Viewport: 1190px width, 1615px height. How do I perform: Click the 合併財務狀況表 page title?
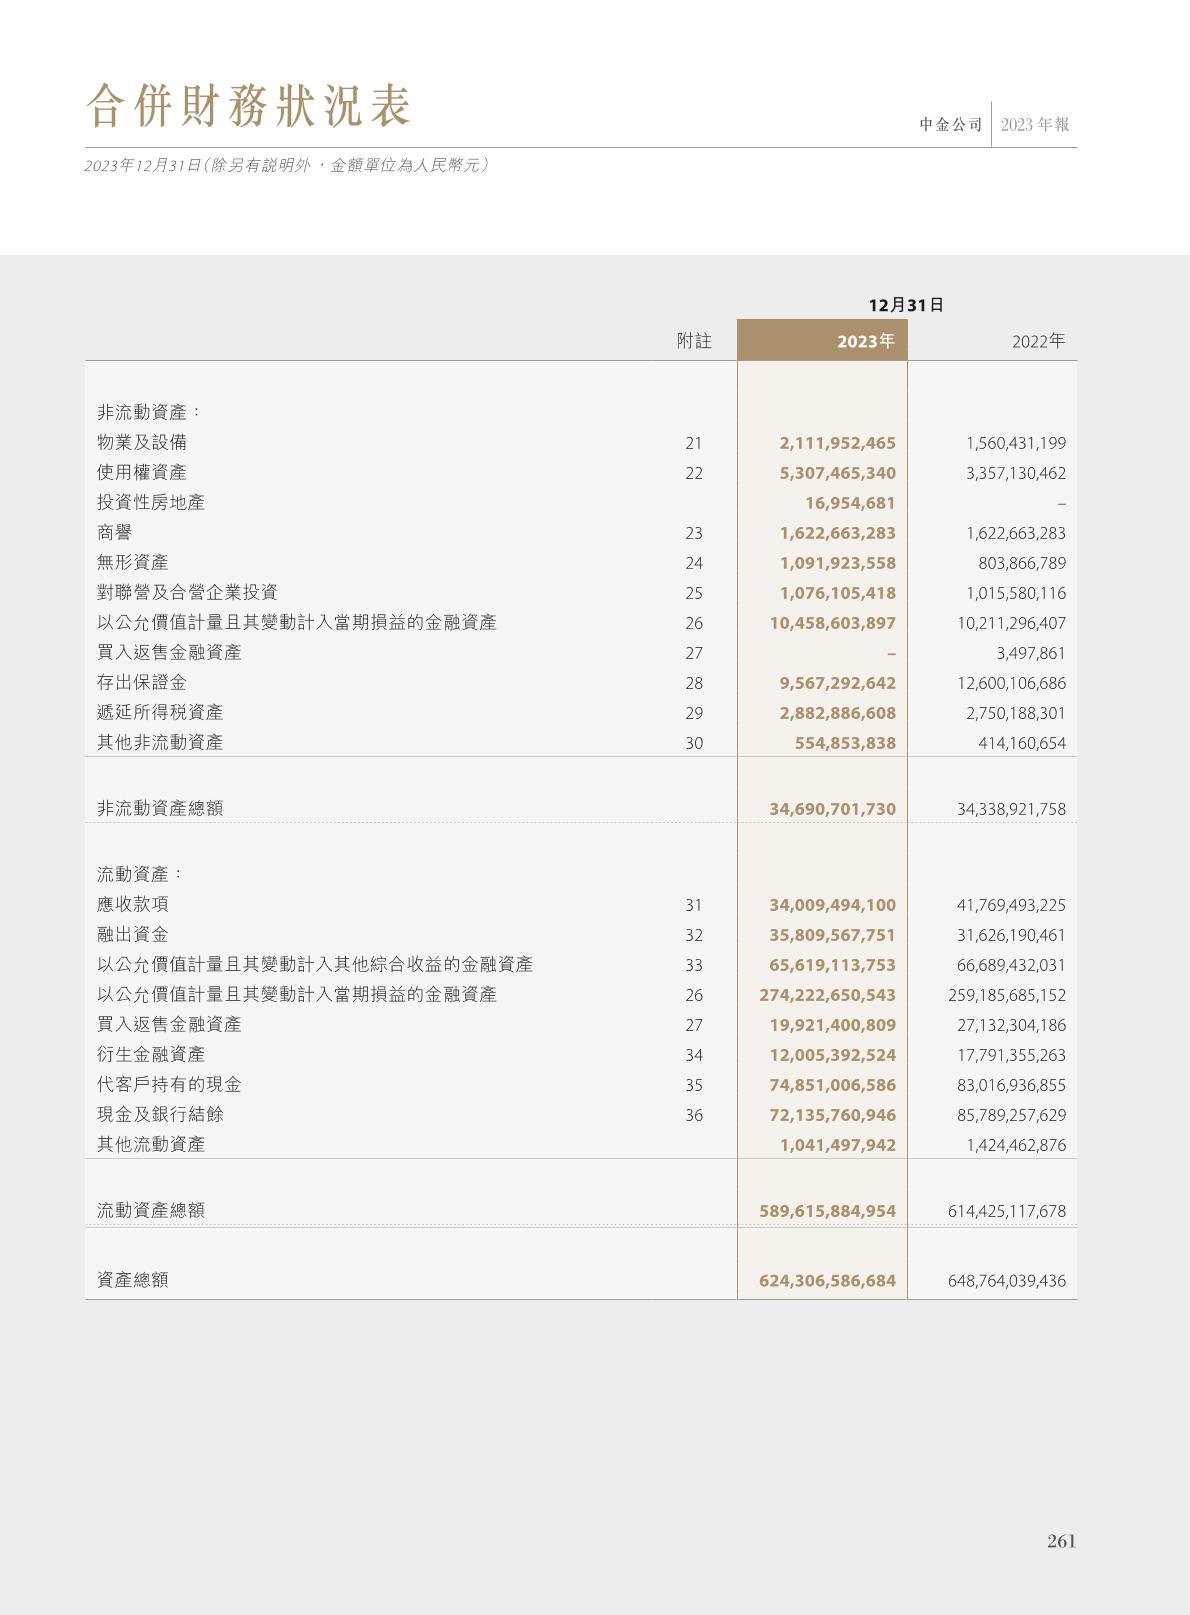[248, 106]
